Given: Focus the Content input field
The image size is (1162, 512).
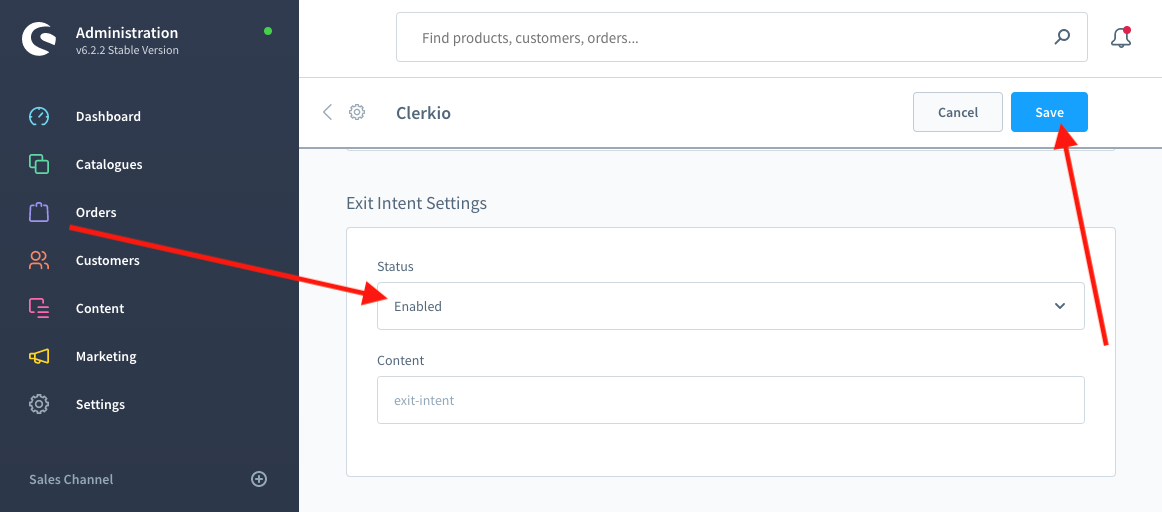Looking at the screenshot, I should pos(730,400).
